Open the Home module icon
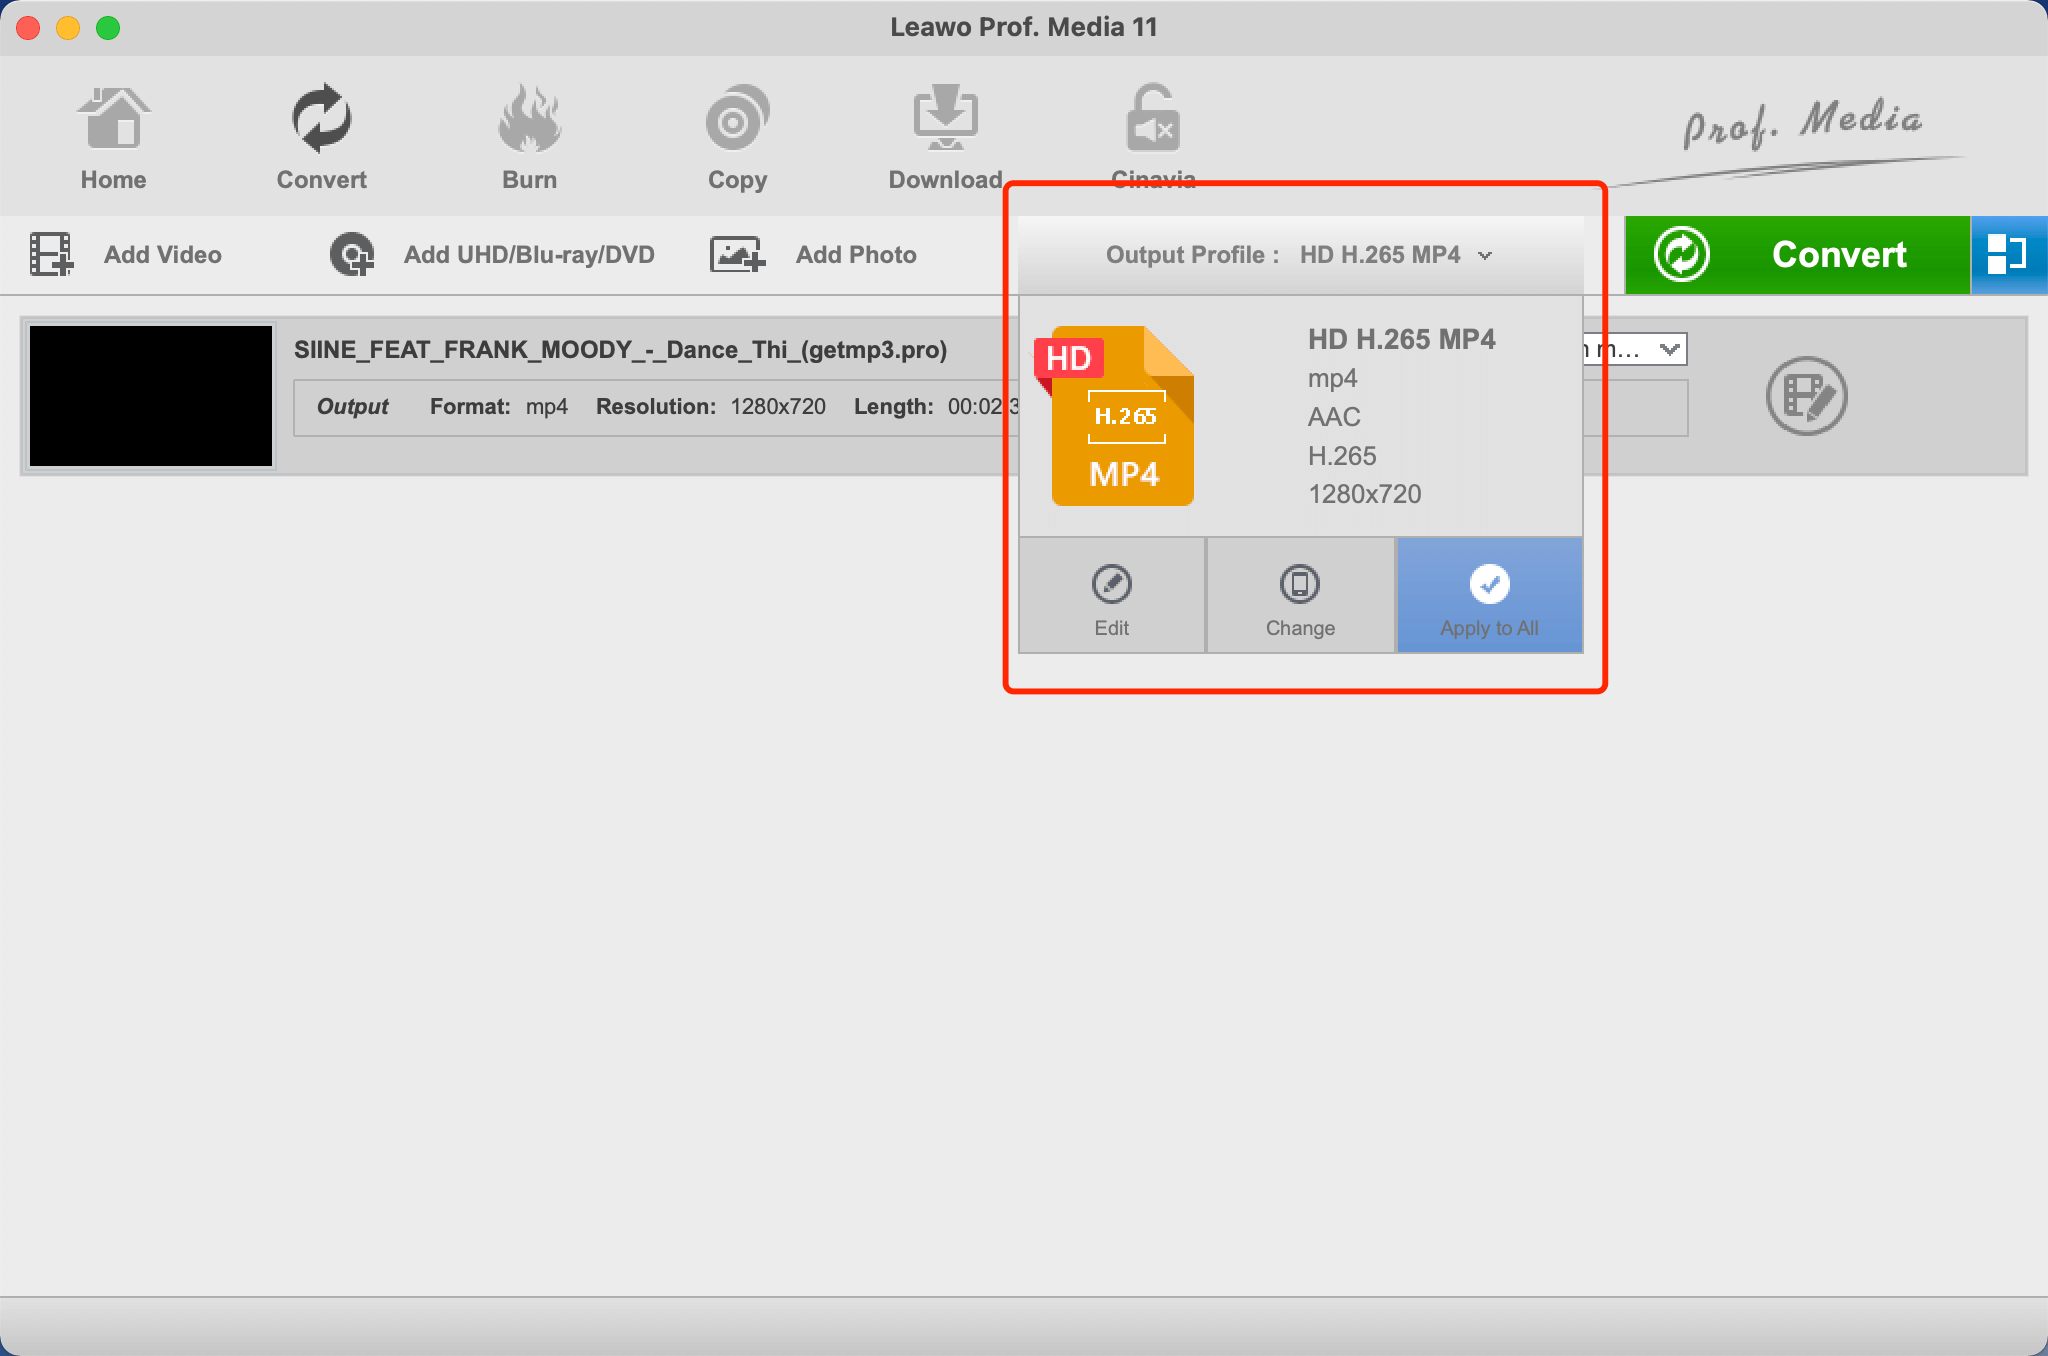Screen dimensions: 2048x1356 pyautogui.click(x=113, y=119)
